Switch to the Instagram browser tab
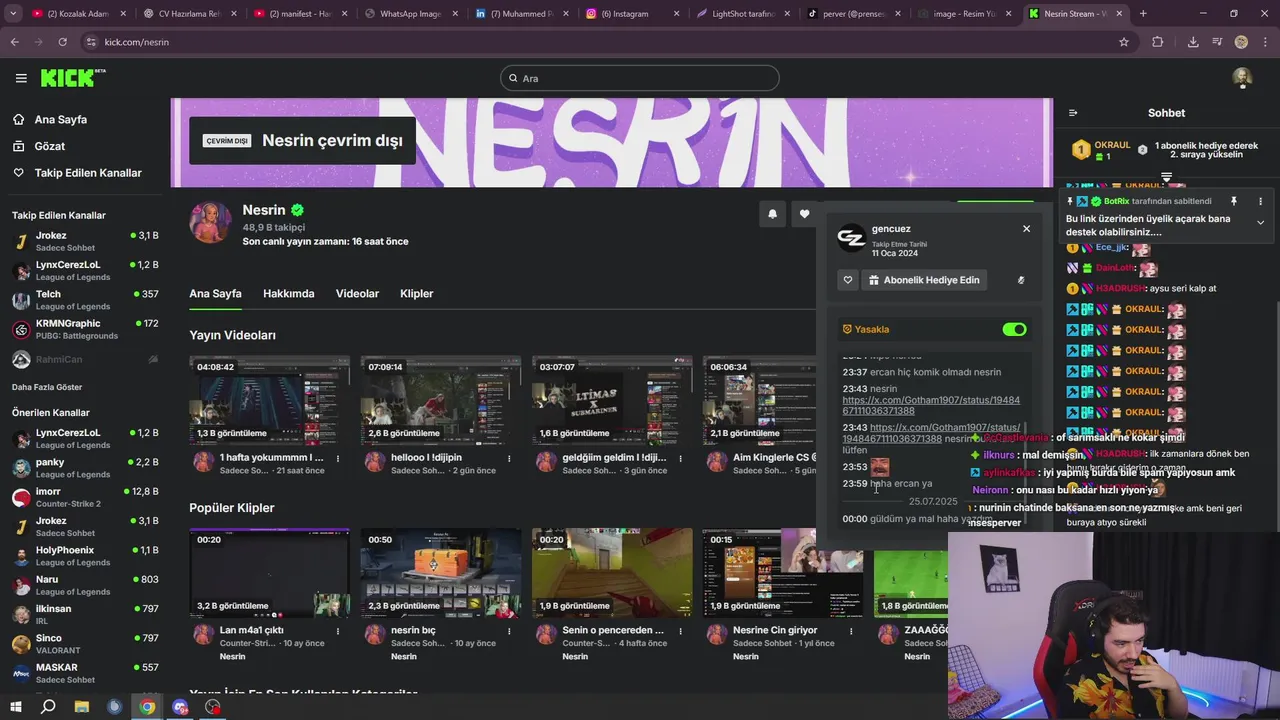Viewport: 1280px width, 720px height. 630,14
